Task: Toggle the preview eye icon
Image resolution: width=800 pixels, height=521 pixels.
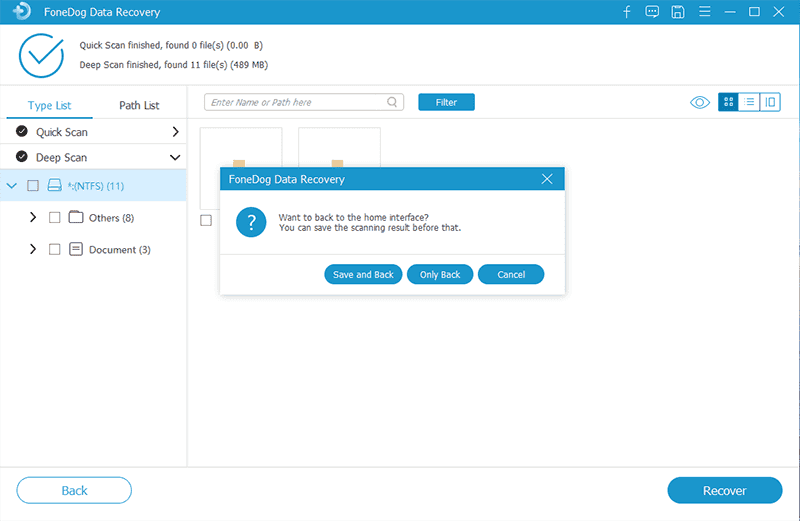Action: point(699,103)
